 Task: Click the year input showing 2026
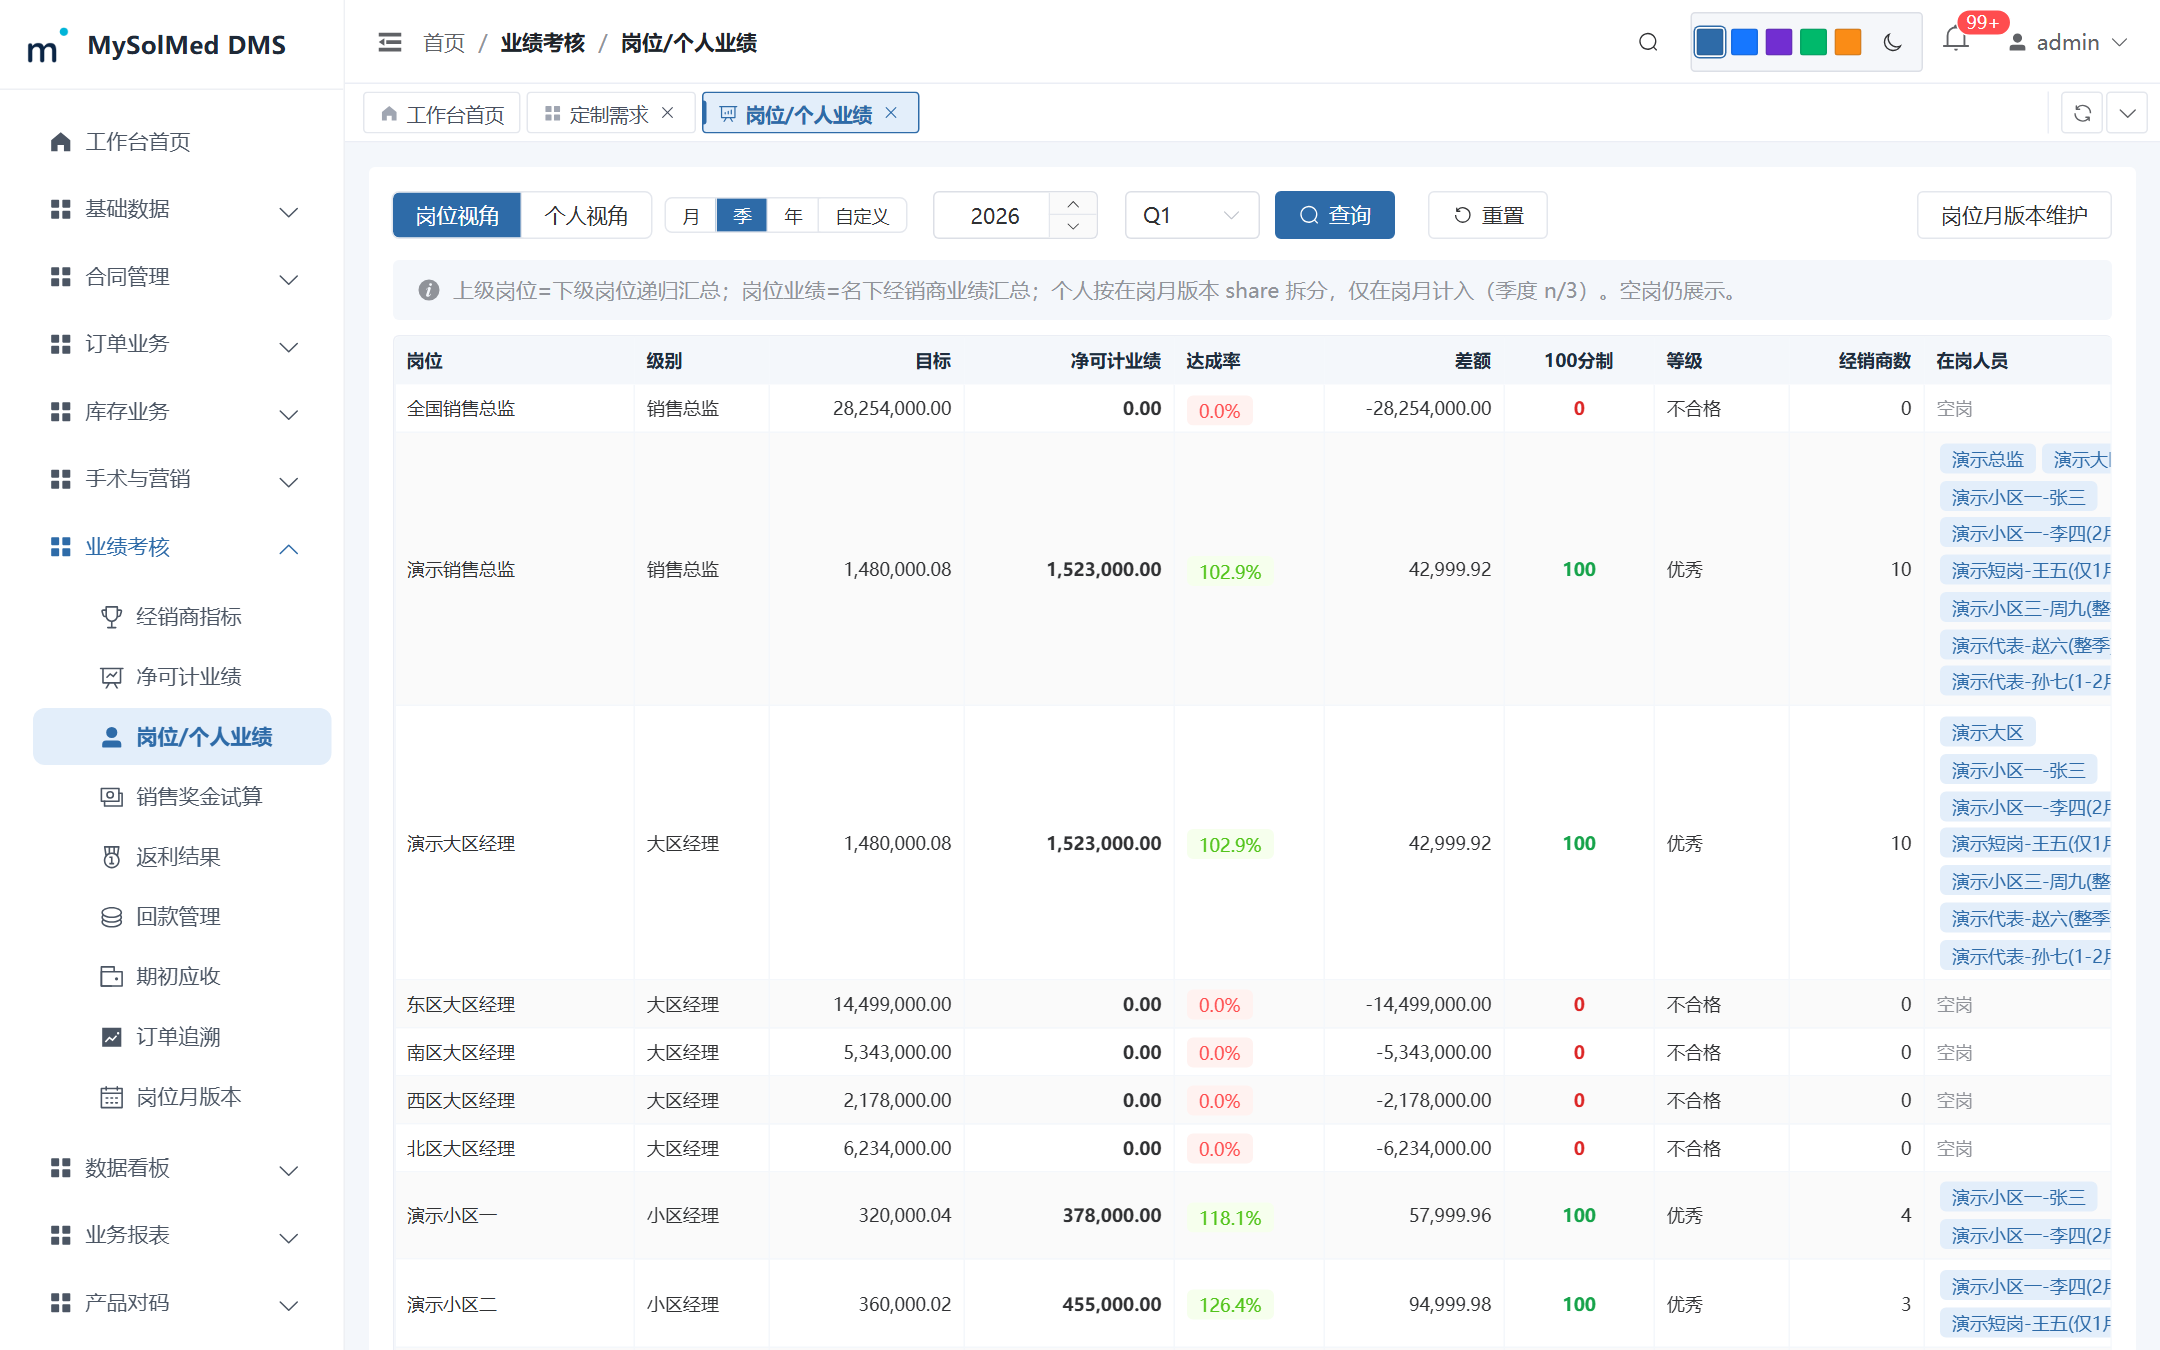pos(993,215)
